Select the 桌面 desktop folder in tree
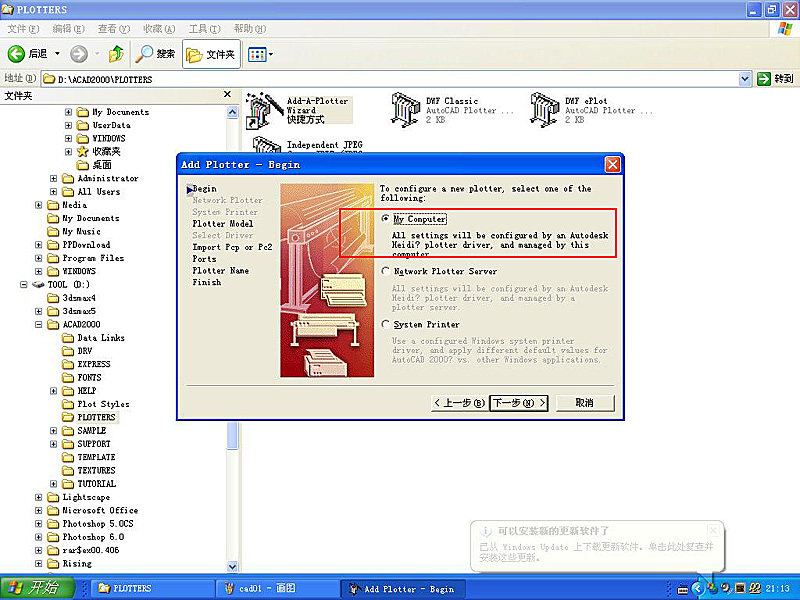Screen dimensions: 800x600 pos(94,165)
